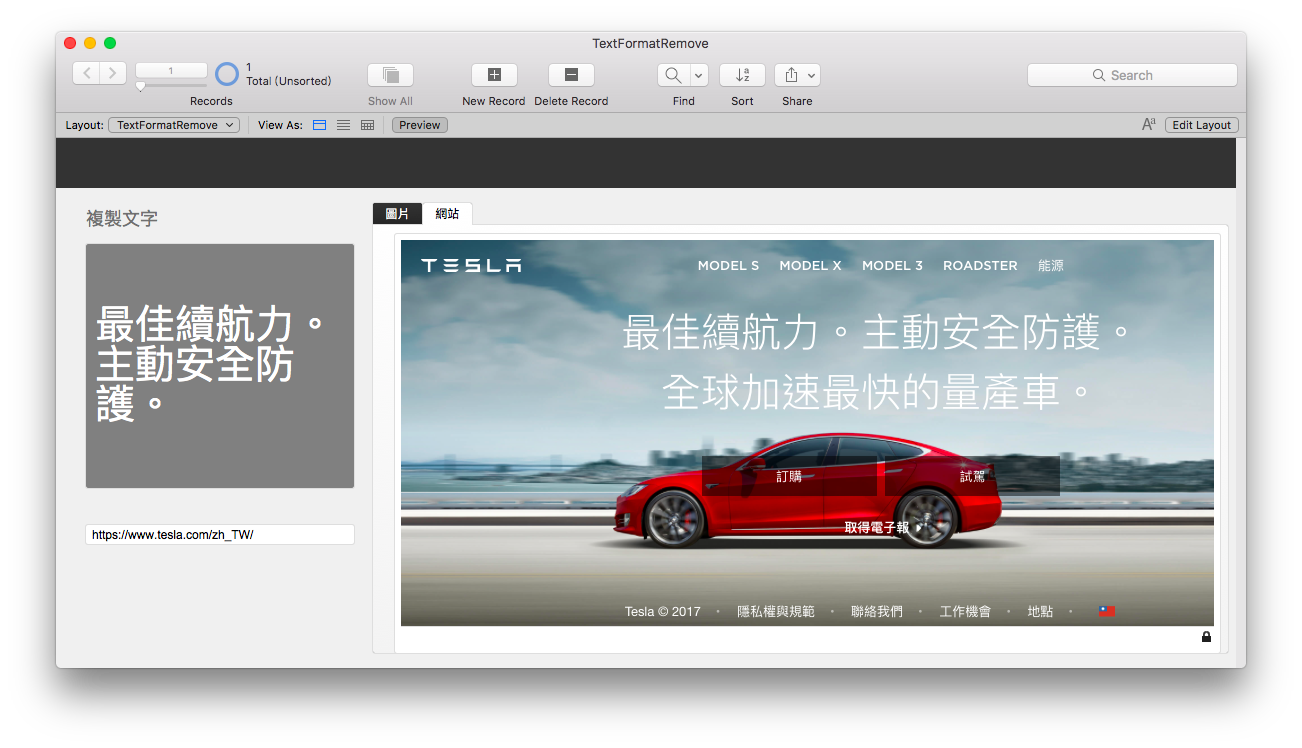1302x748 pixels.
Task: Open the 地點 footer link
Action: point(1040,611)
